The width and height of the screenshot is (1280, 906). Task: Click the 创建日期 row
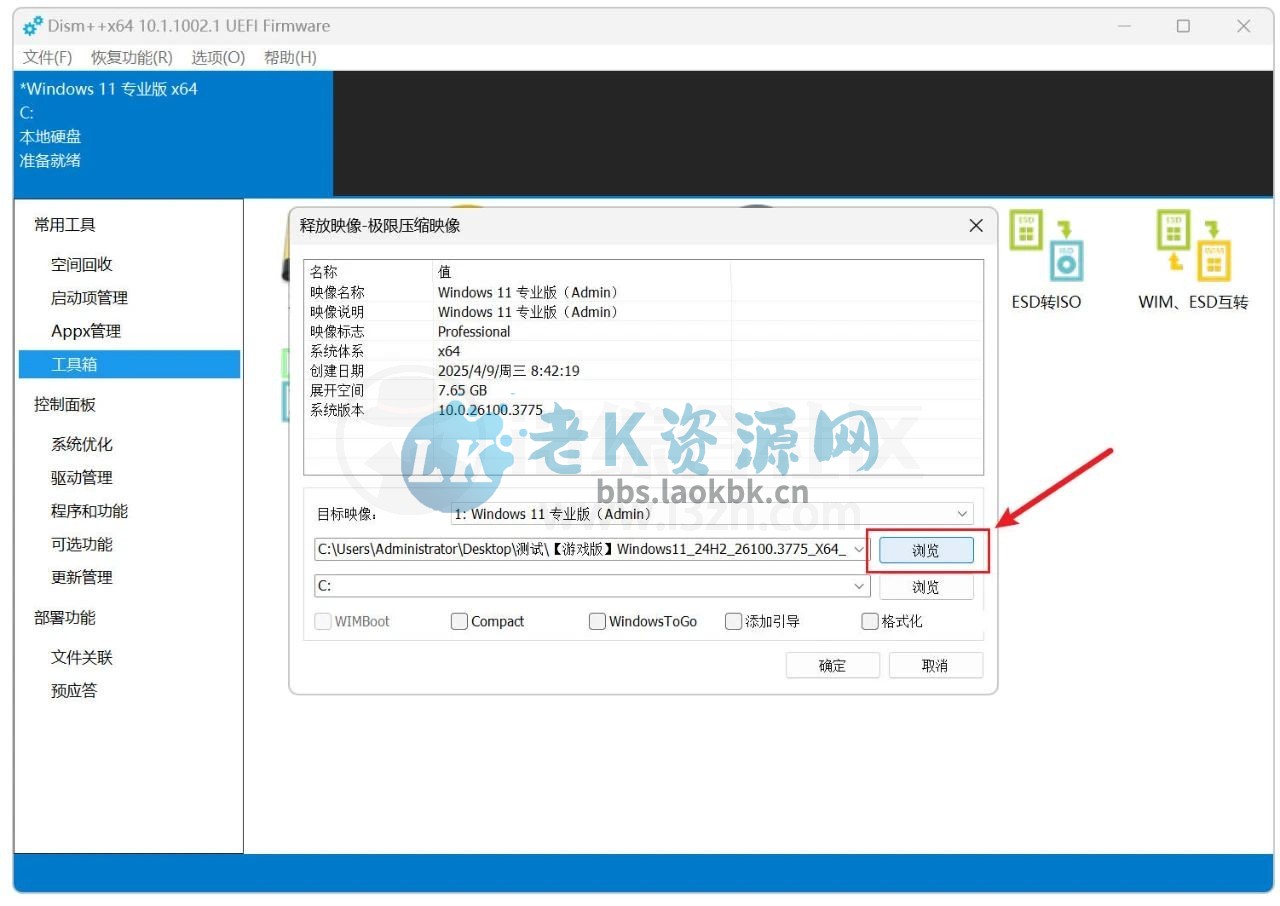point(643,371)
